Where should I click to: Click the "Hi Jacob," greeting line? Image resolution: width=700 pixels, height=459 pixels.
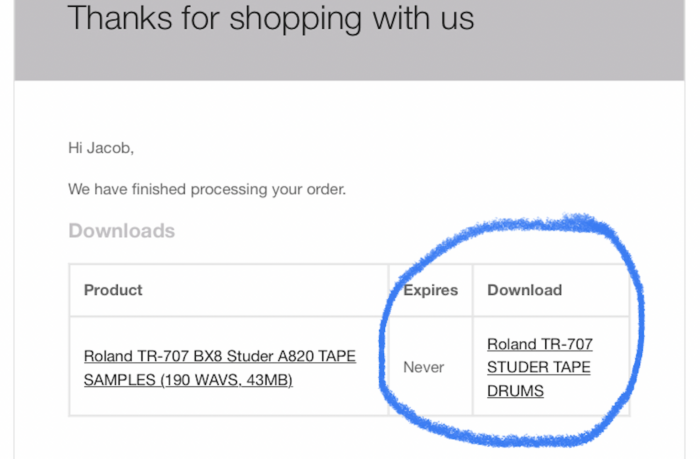[100, 148]
